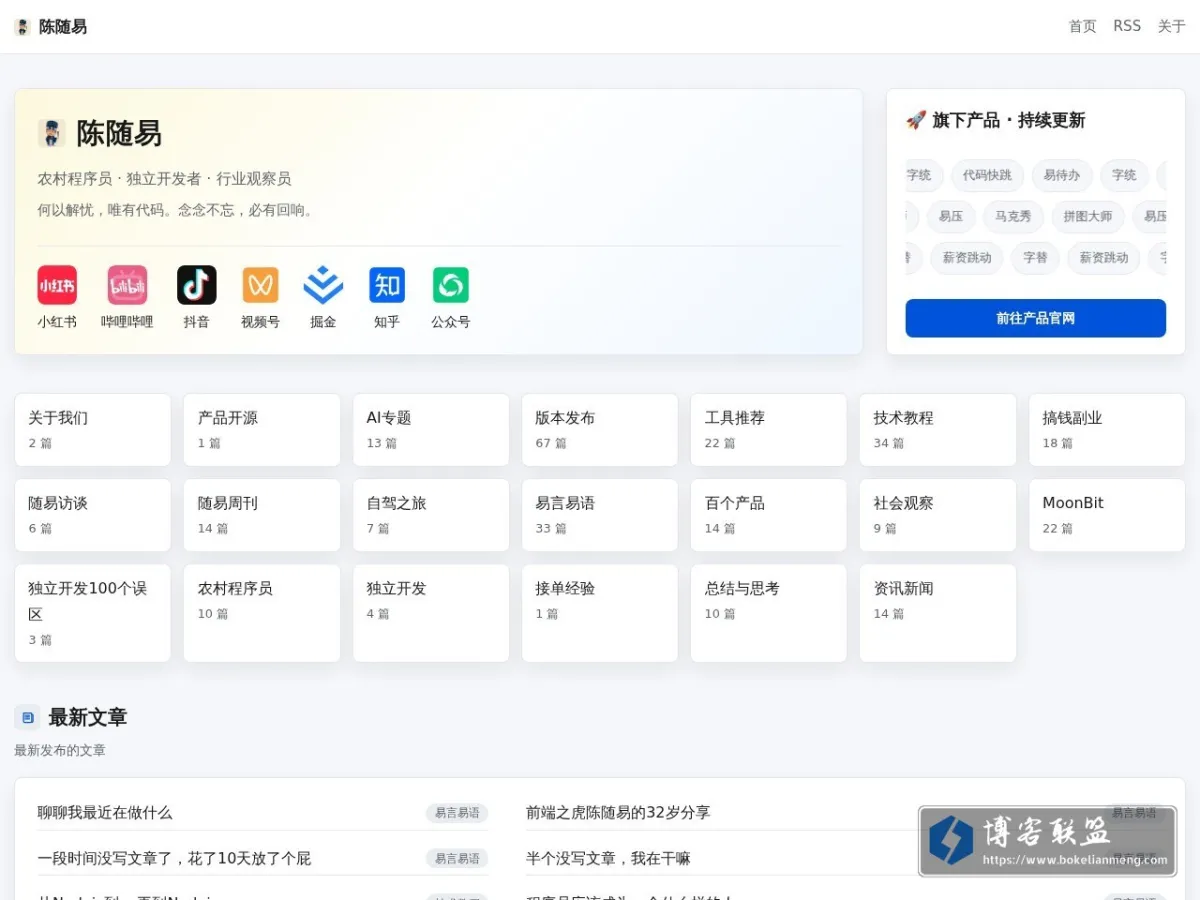Click the 陈随易 site title in header
The width and height of the screenshot is (1200, 900).
point(63,27)
